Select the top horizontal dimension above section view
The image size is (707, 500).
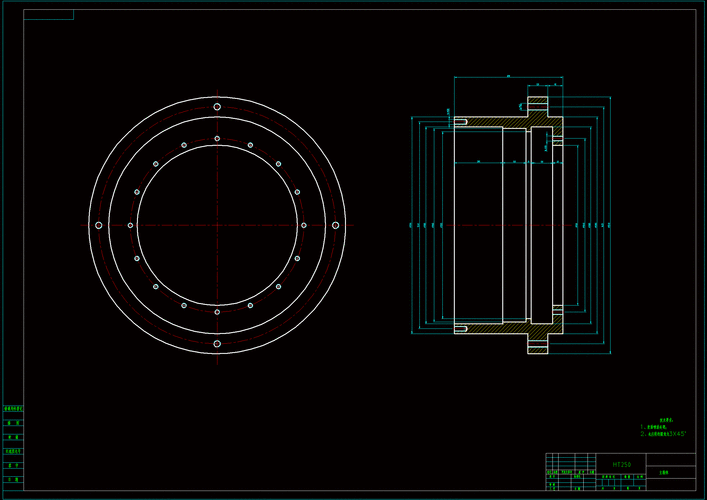coord(508,76)
